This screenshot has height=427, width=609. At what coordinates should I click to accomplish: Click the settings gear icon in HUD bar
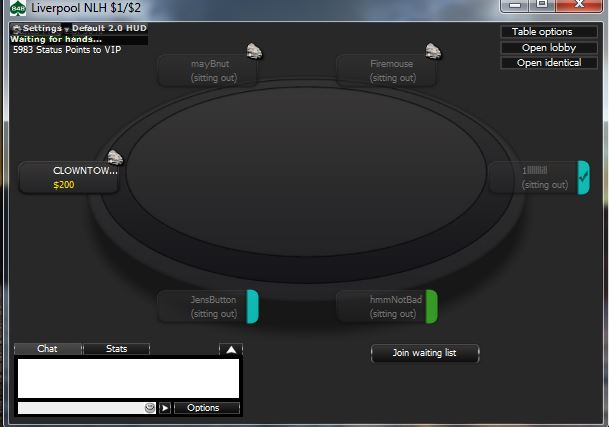pos(17,28)
